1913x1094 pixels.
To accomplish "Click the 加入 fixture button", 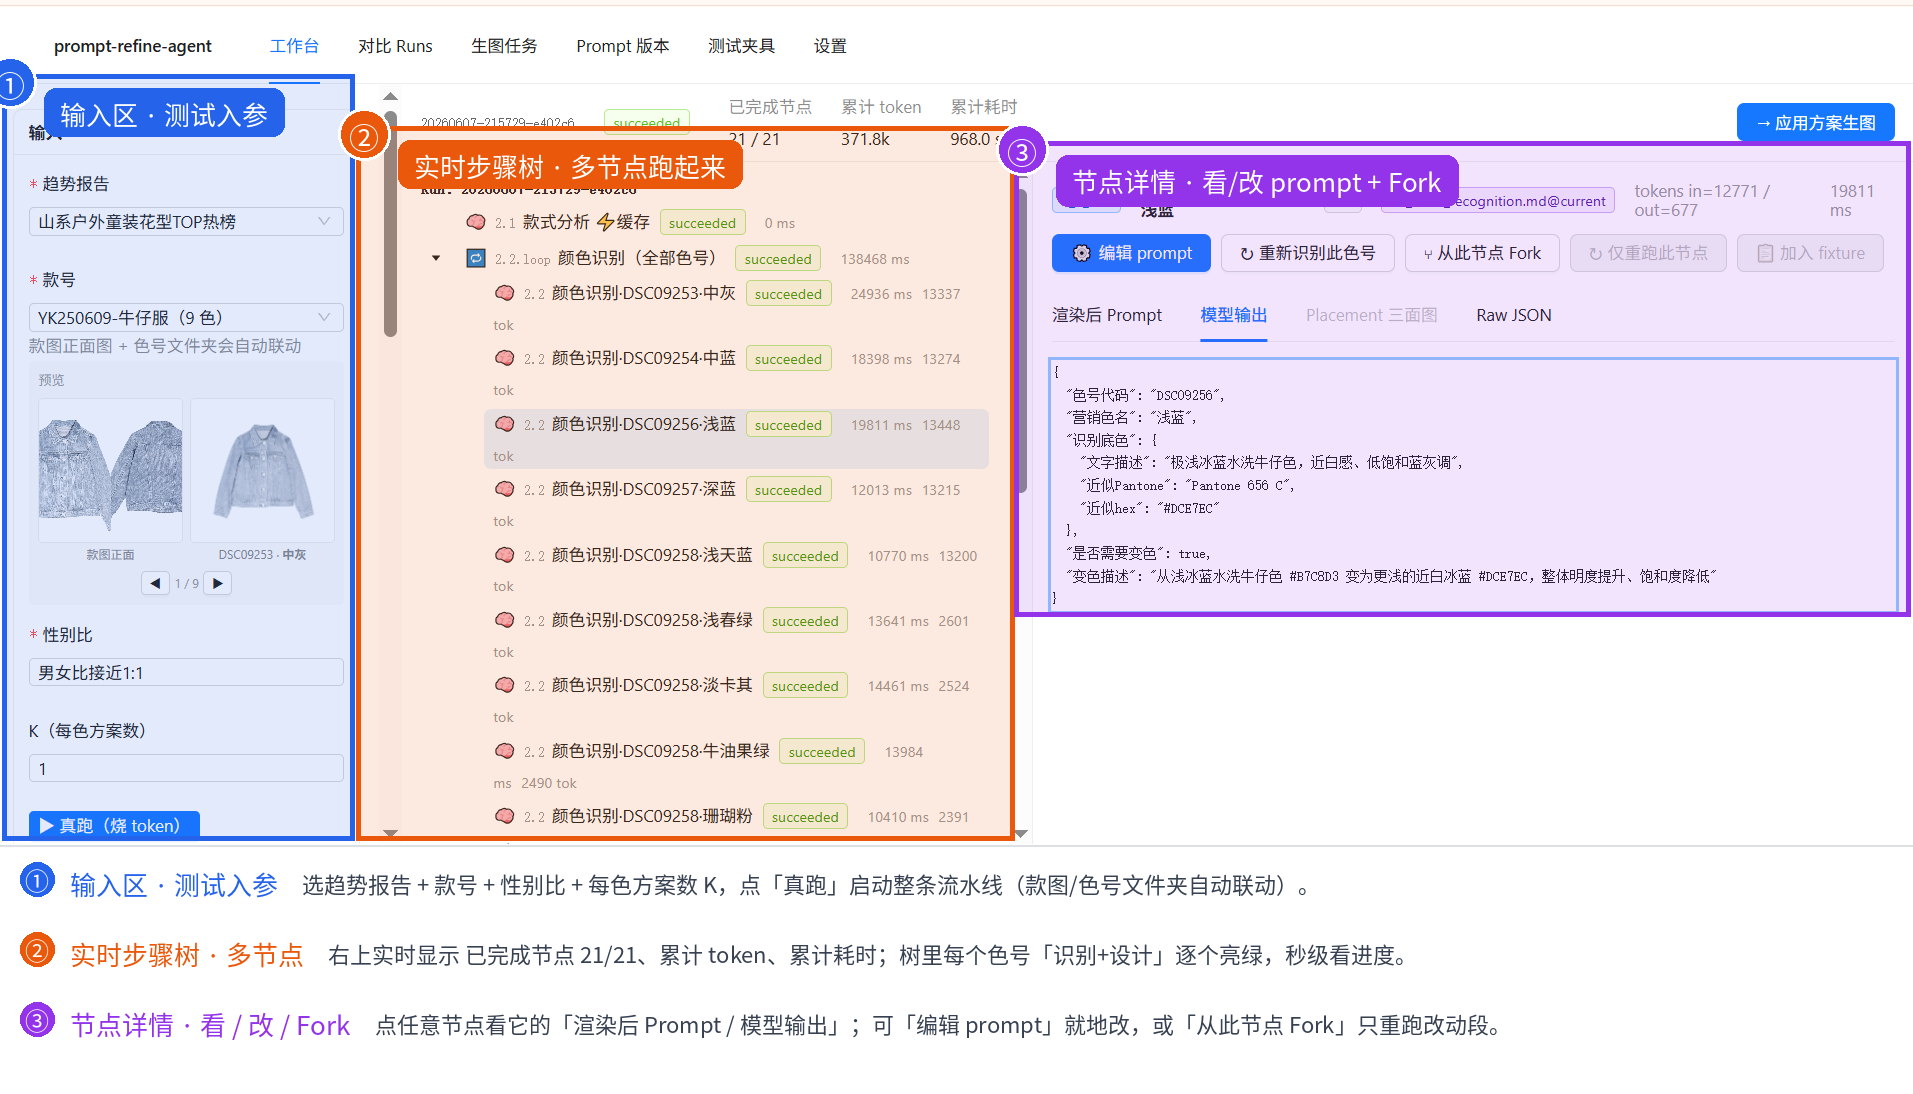I will (1810, 253).
